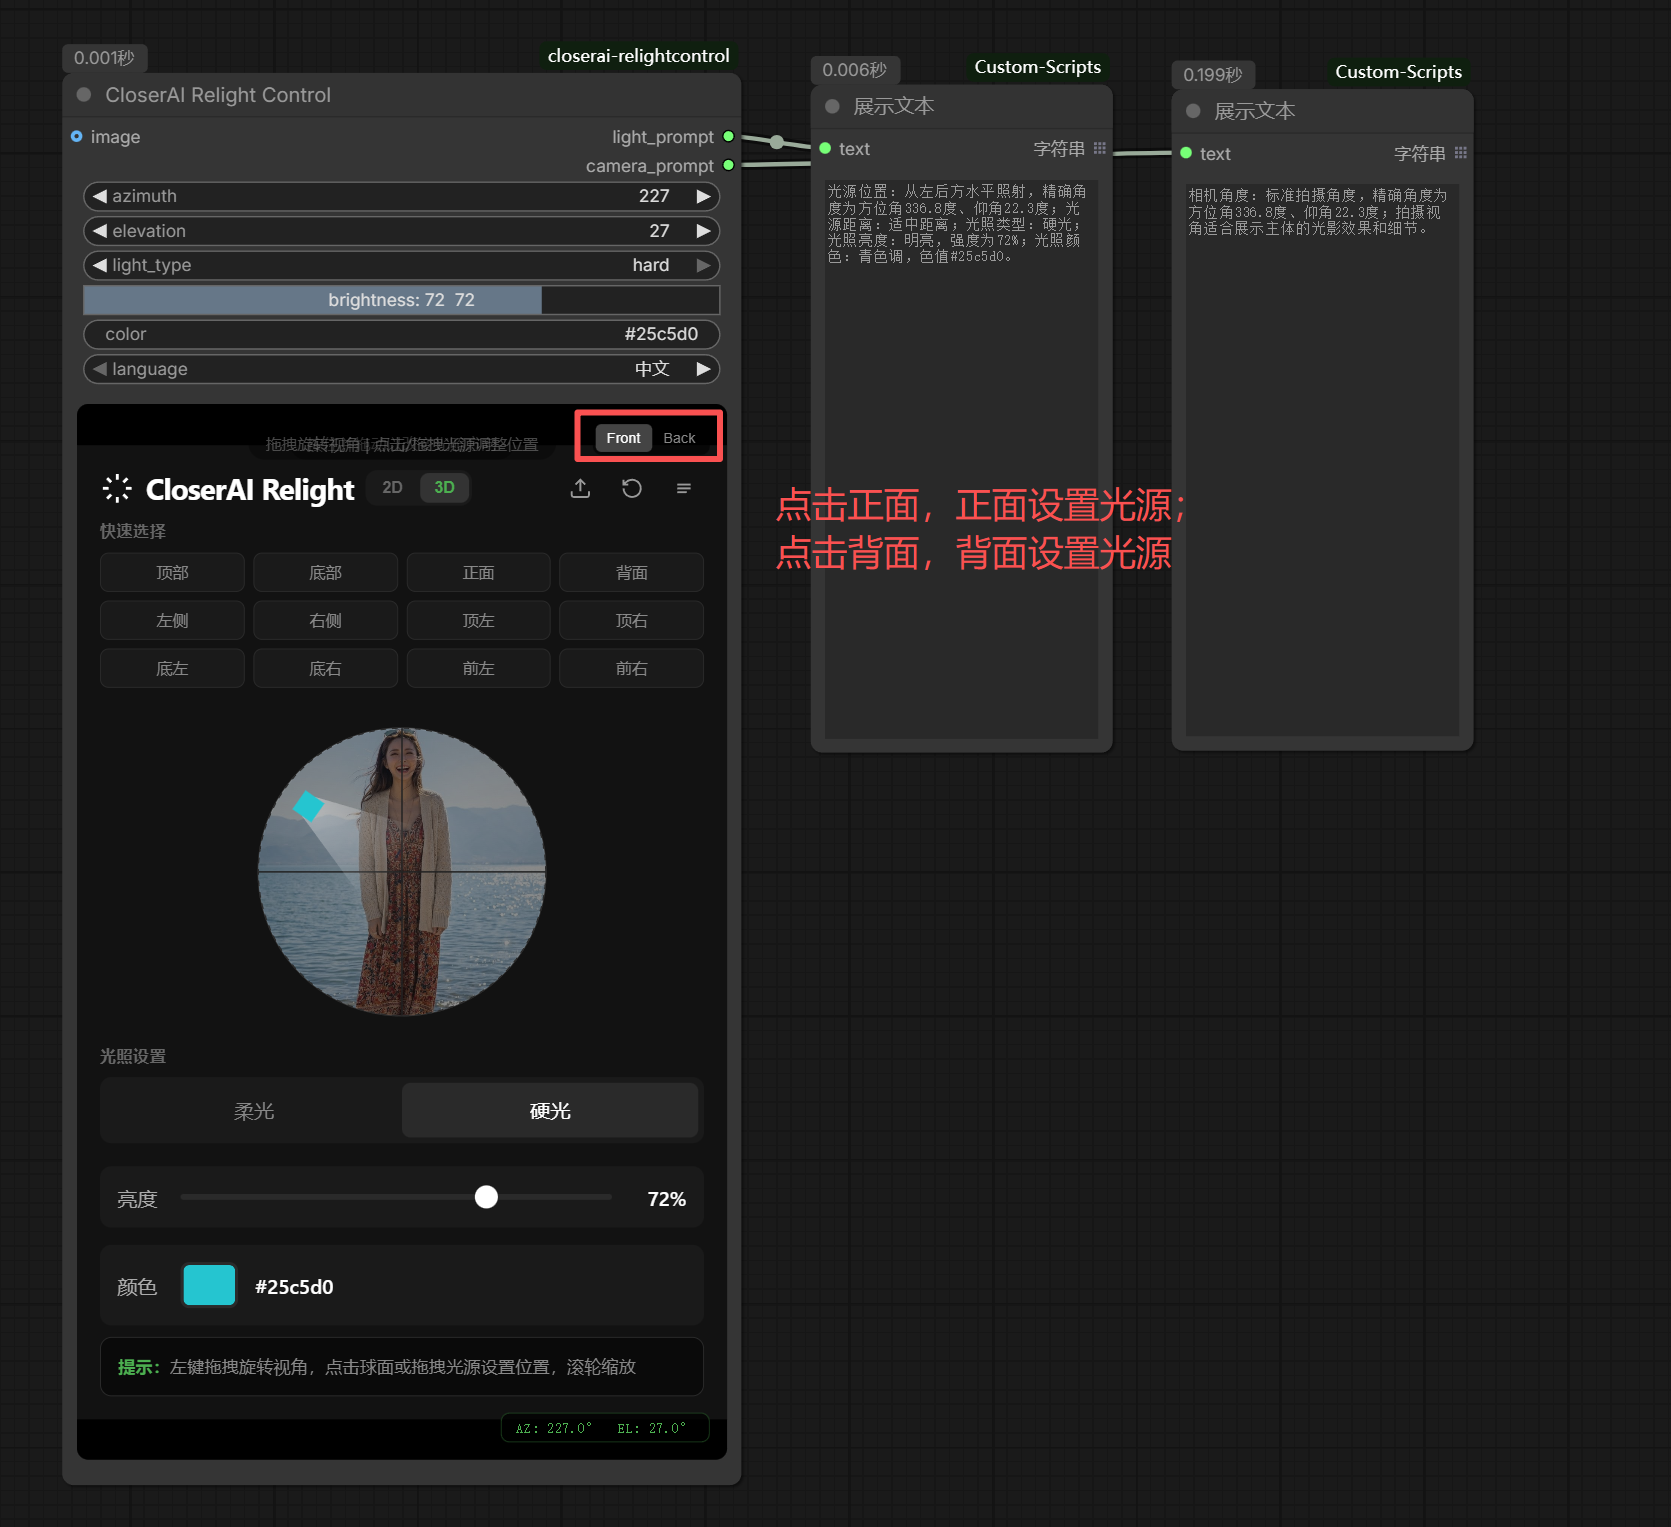Select the 2D mode toggle
The width and height of the screenshot is (1671, 1527).
pyautogui.click(x=392, y=488)
